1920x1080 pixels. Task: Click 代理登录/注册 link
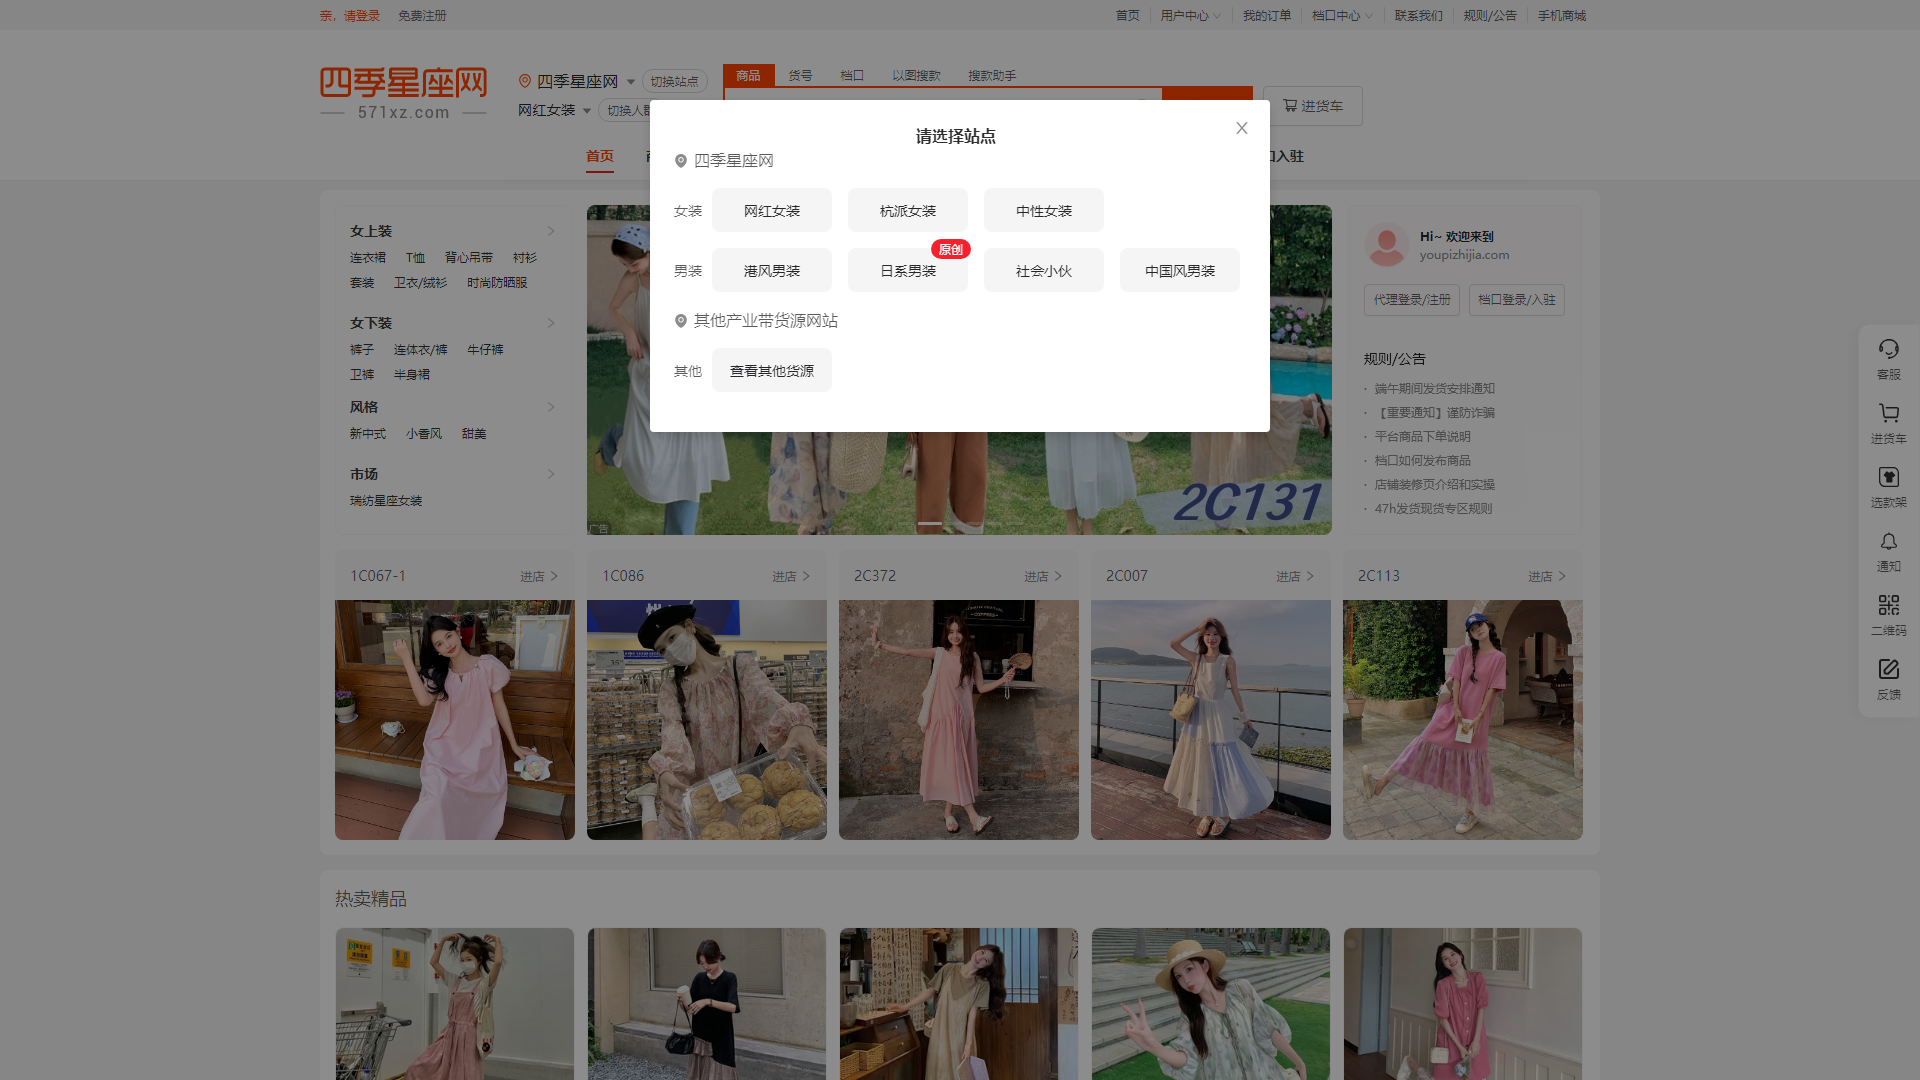[1411, 300]
